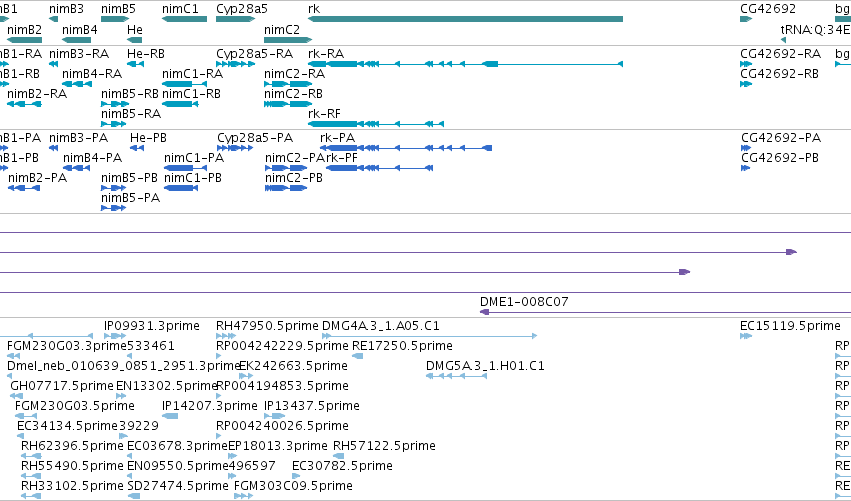The image size is (851, 501).
Task: Click the RH55490.5prime EST label
Action: pos(72,467)
